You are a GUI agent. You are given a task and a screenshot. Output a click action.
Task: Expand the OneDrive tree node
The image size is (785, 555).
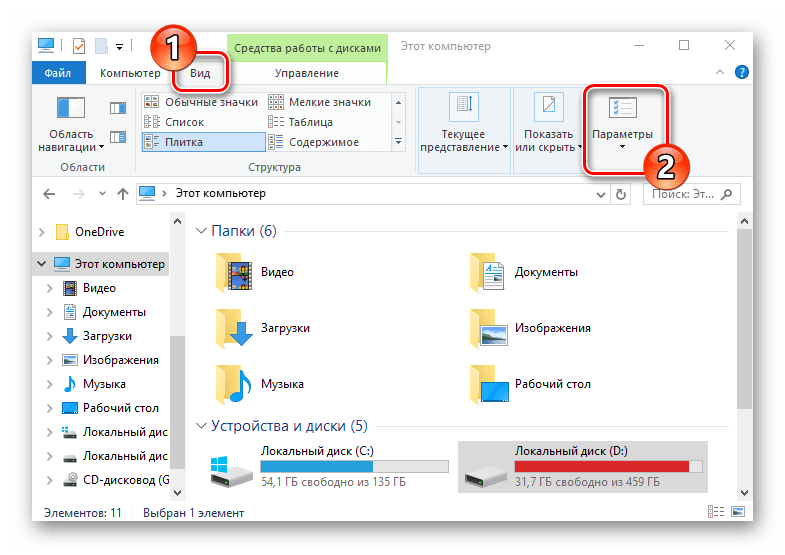(42, 232)
